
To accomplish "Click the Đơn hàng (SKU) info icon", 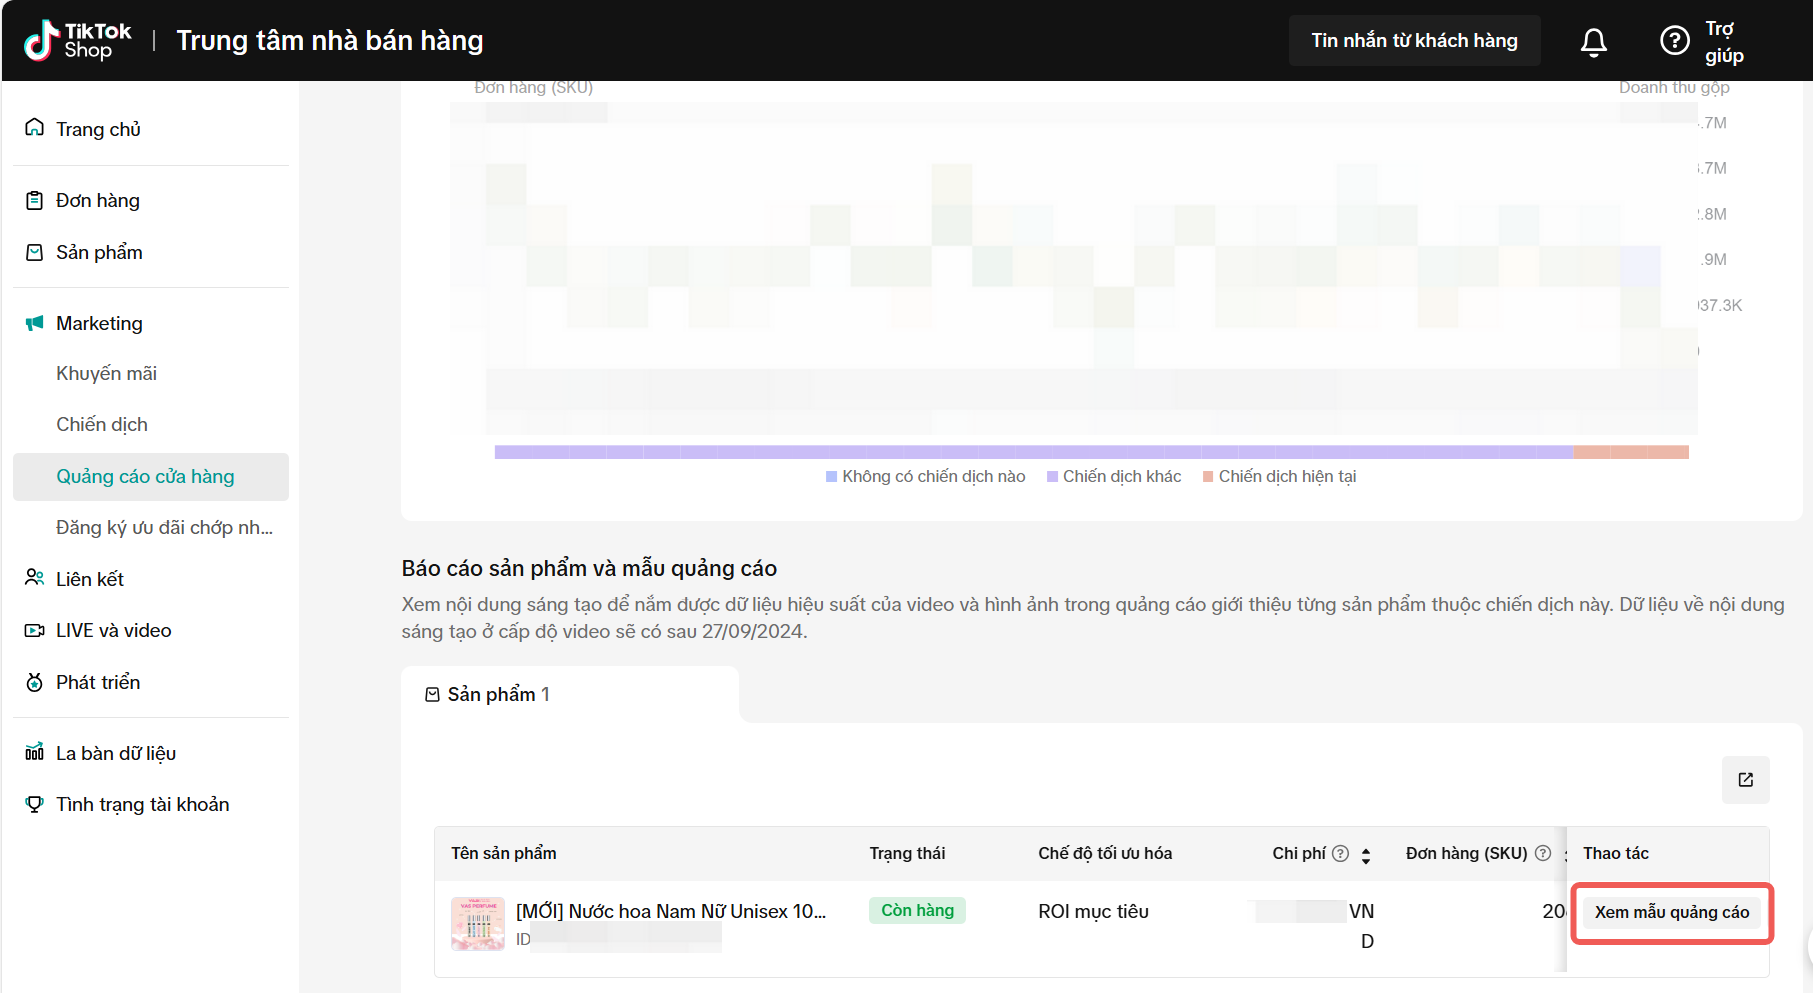I will click(1542, 853).
